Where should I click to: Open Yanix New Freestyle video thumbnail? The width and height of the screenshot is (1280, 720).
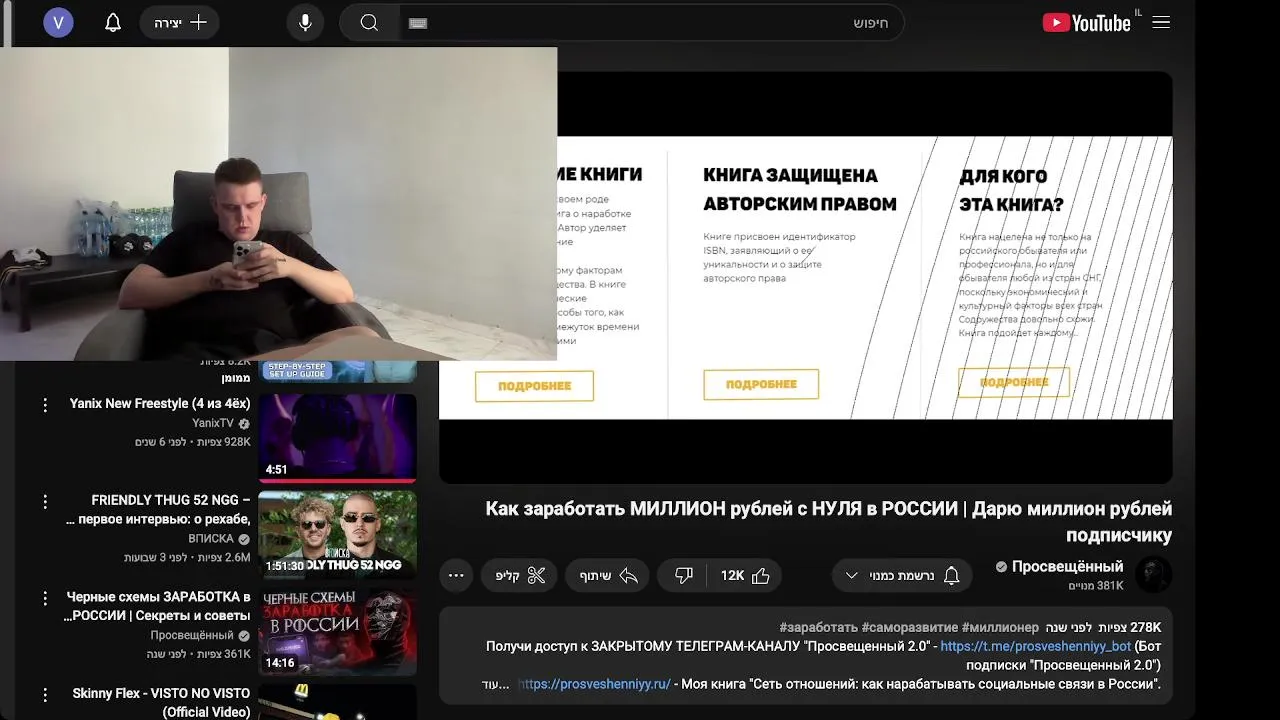338,438
